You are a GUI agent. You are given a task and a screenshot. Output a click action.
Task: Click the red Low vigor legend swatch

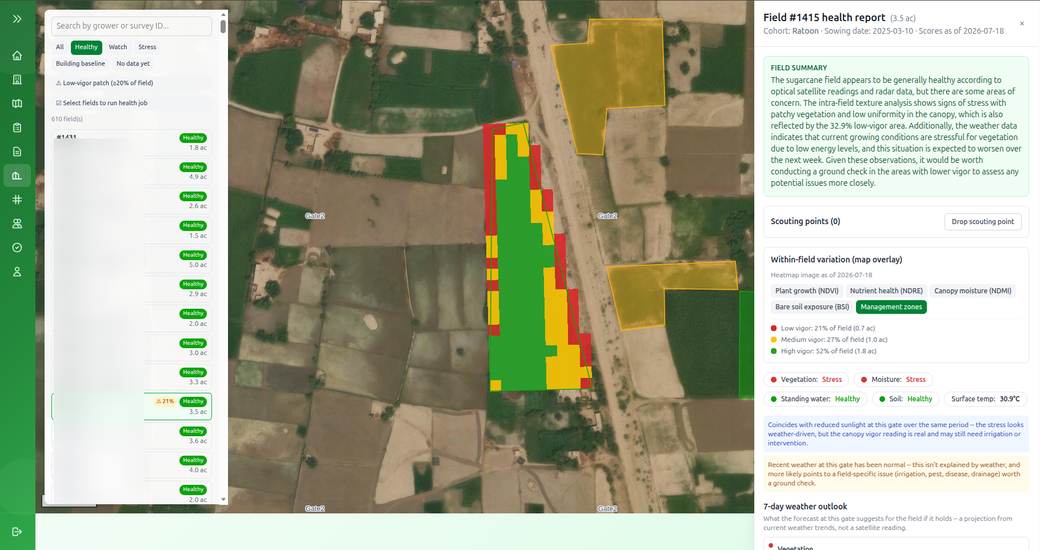coord(773,328)
